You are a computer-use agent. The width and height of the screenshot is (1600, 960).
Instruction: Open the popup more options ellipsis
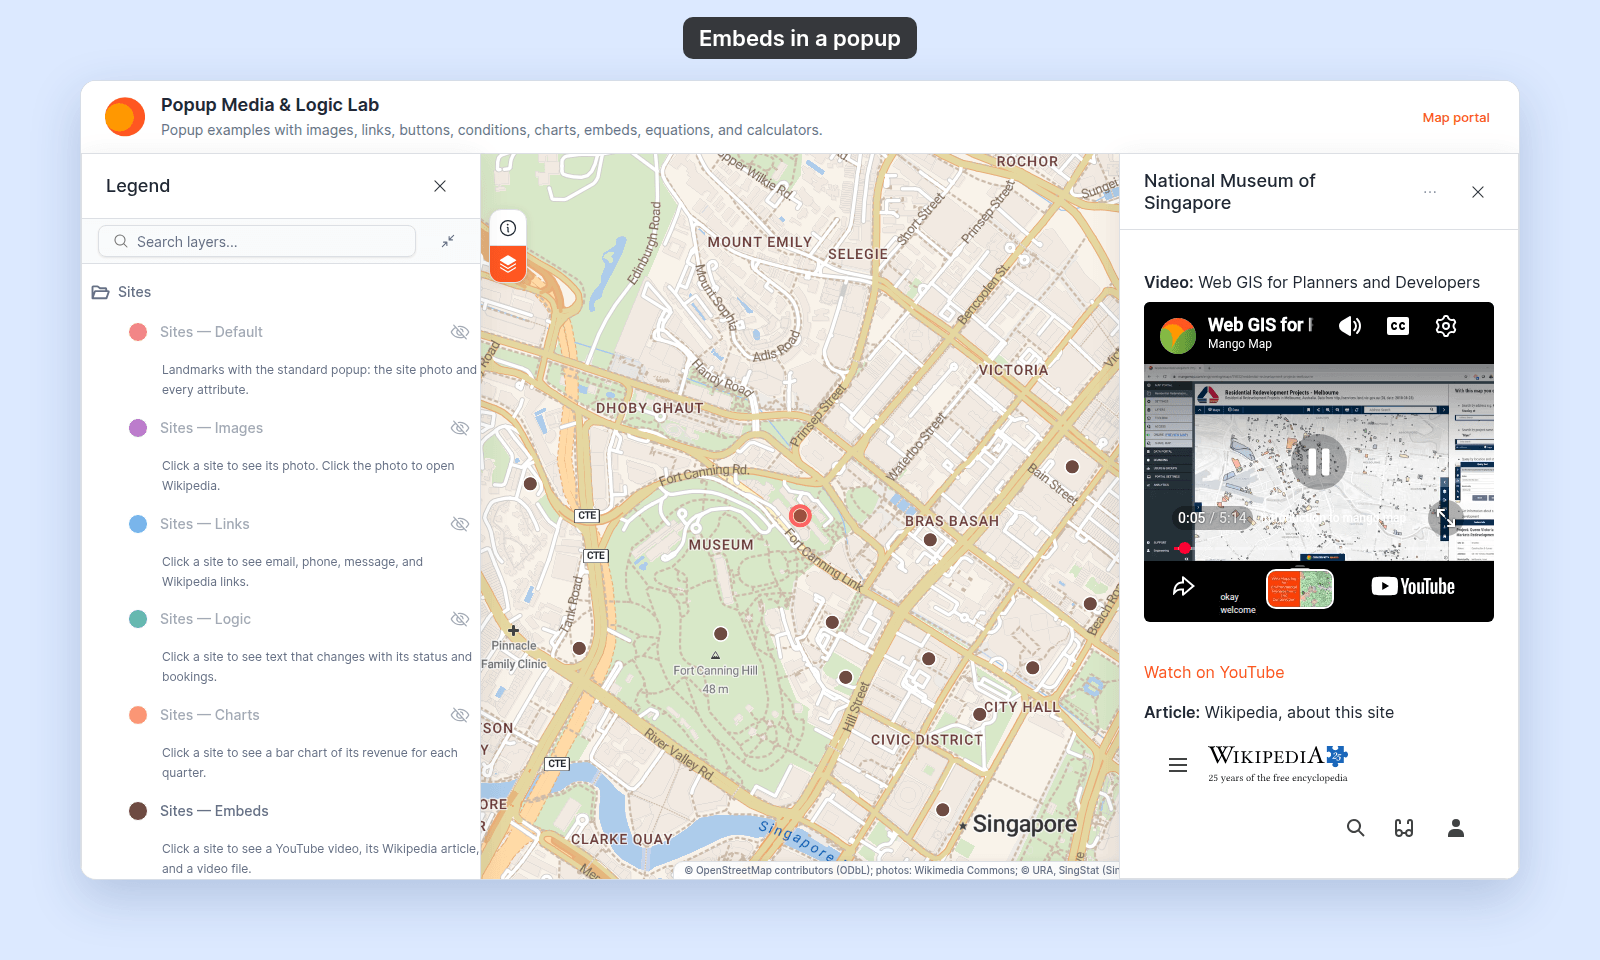click(1430, 192)
